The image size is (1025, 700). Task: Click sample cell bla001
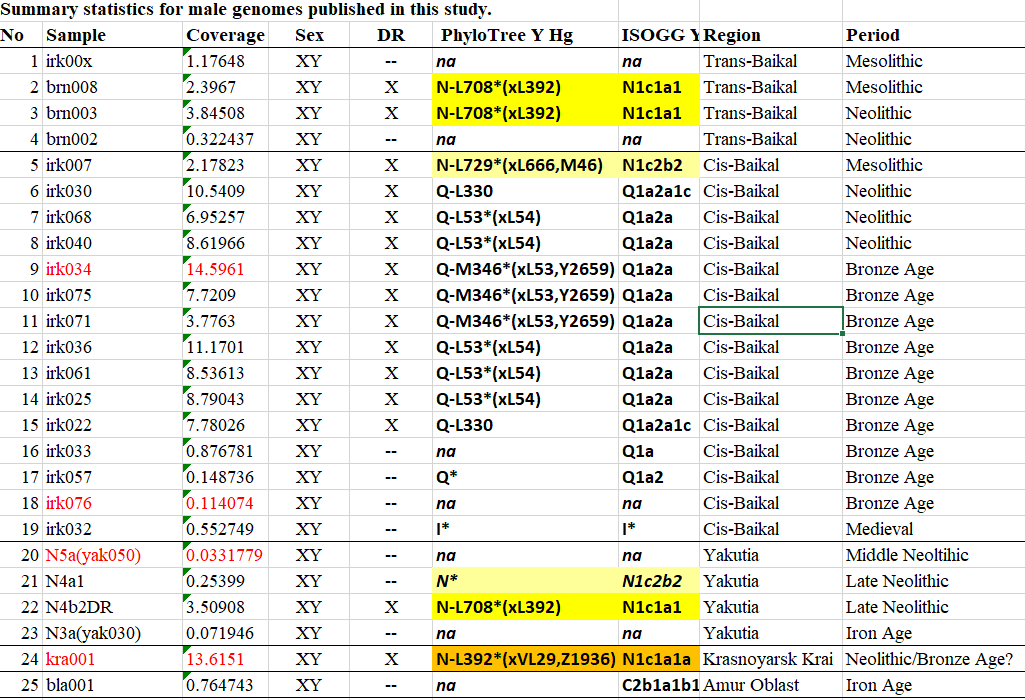112,685
